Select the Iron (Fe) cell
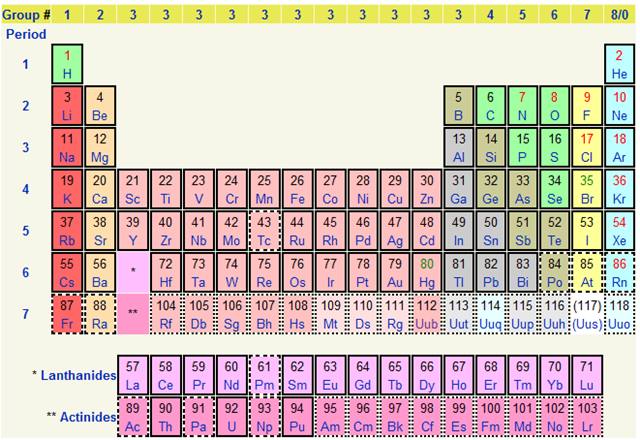This screenshot has width=640, height=440. pyautogui.click(x=297, y=189)
